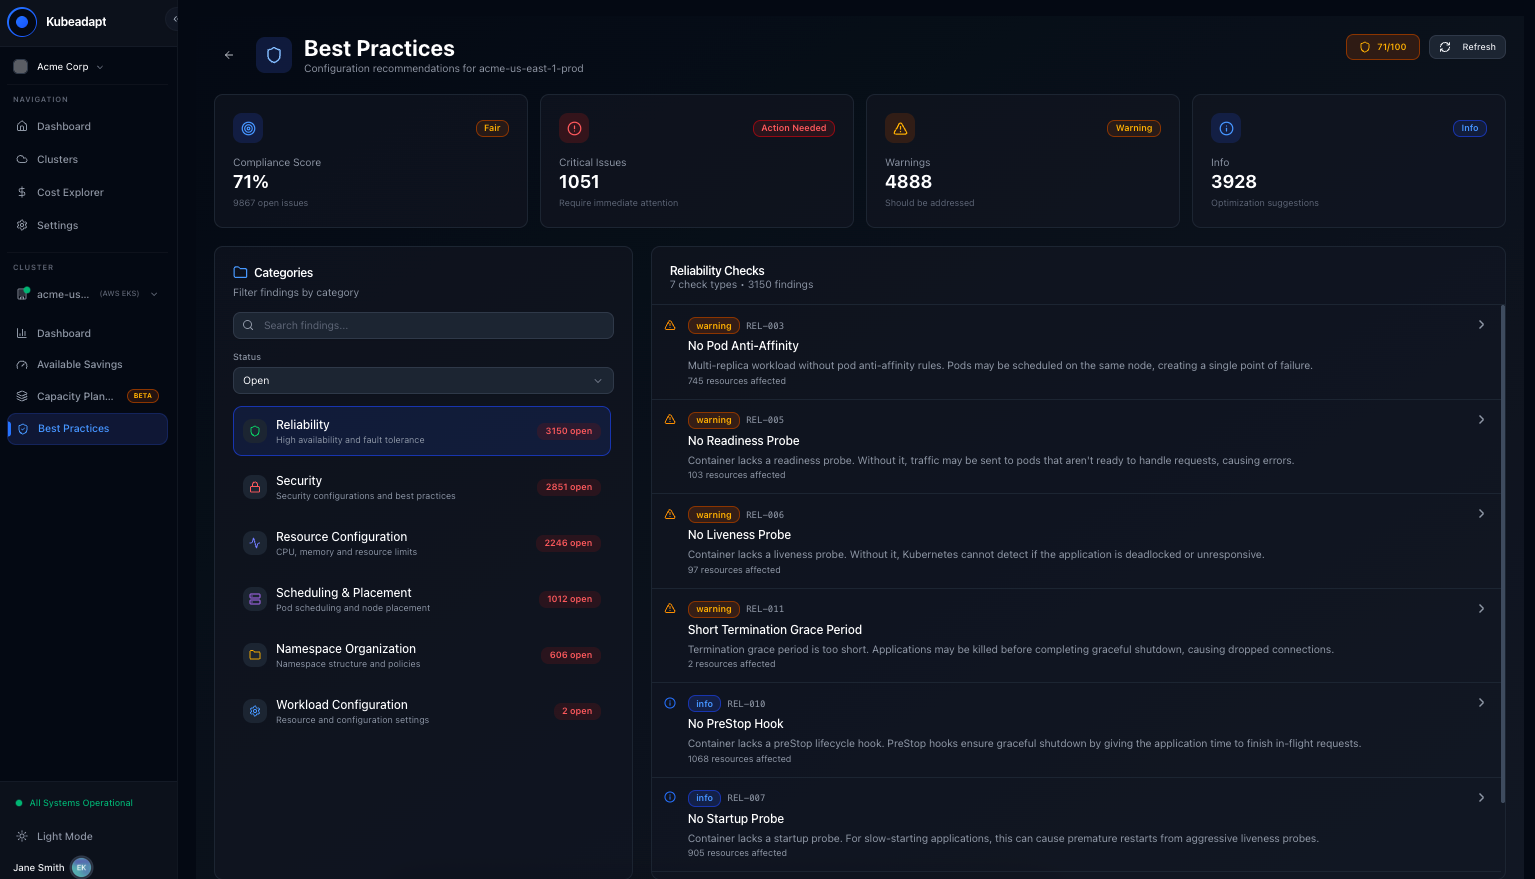Expand the No Pod Anti-Affinity finding
1535x879 pixels.
(1481, 325)
